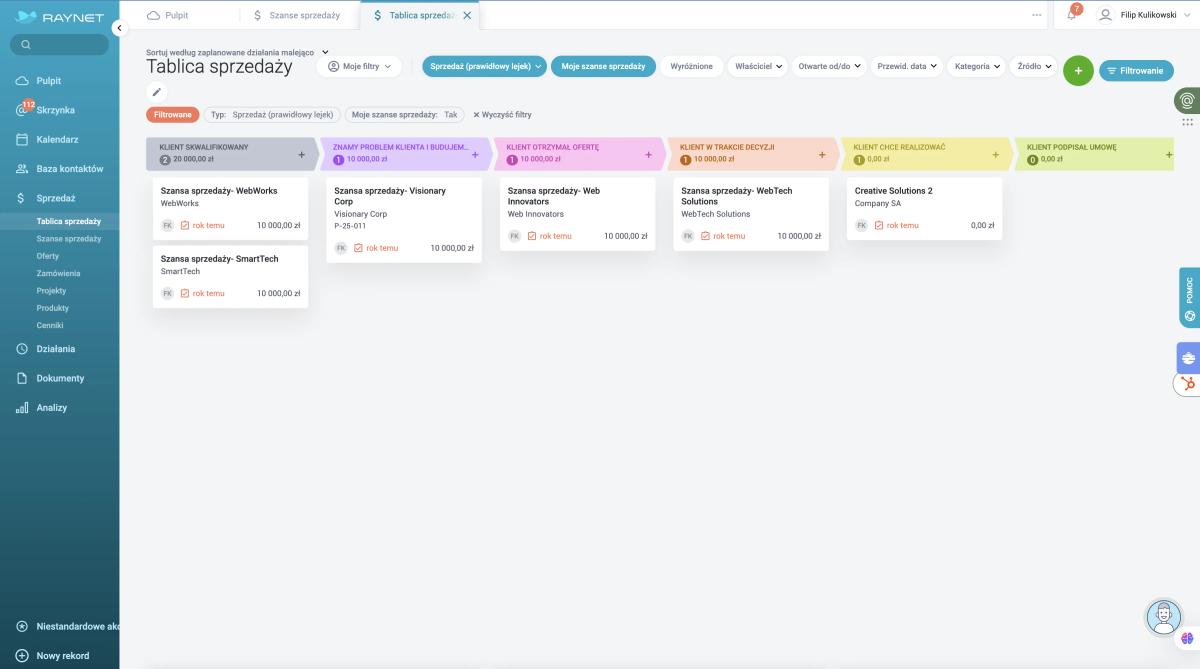Click the activity checkbox icon on the Web Innovators card
1200x669 pixels.
point(532,236)
